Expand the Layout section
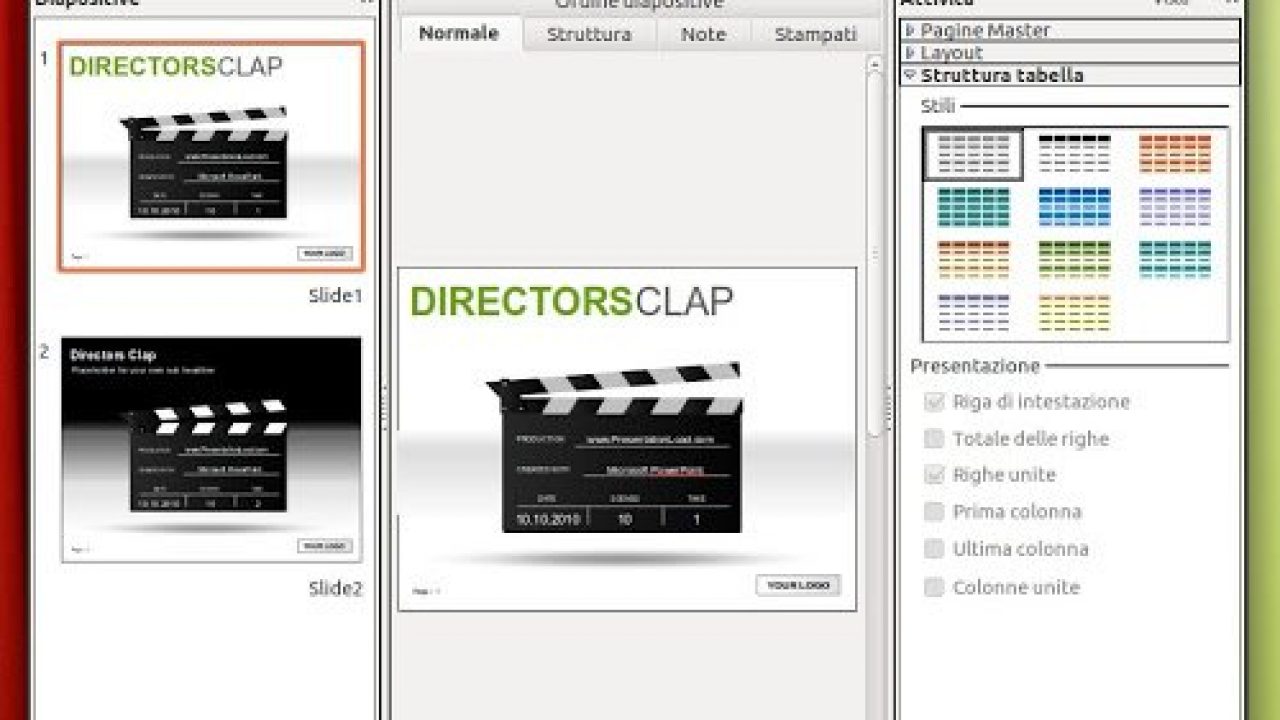Screen dimensions: 1280x720 [910, 53]
